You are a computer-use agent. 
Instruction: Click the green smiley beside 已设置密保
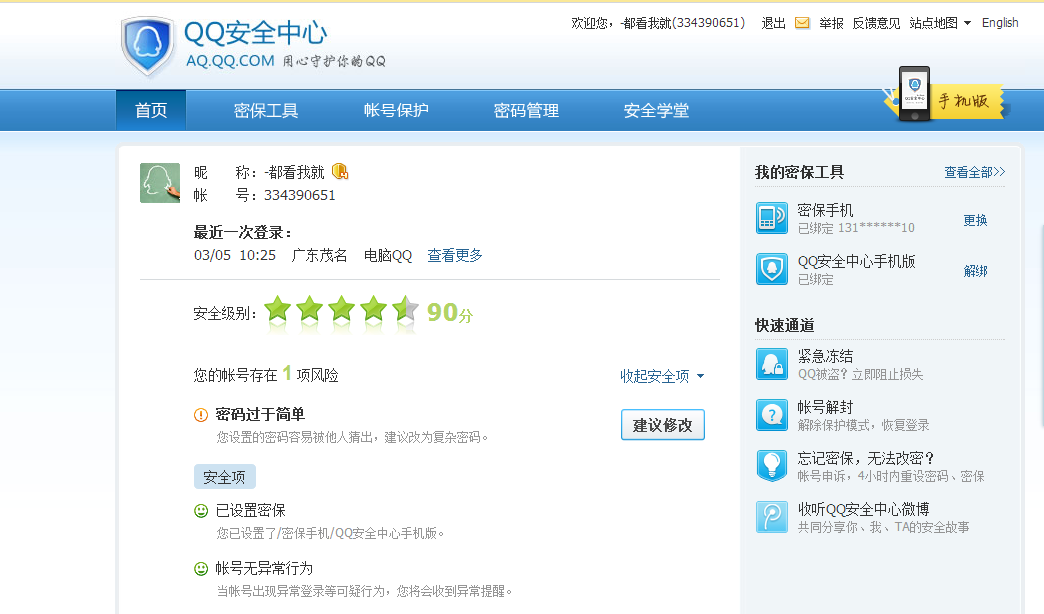coord(200,511)
